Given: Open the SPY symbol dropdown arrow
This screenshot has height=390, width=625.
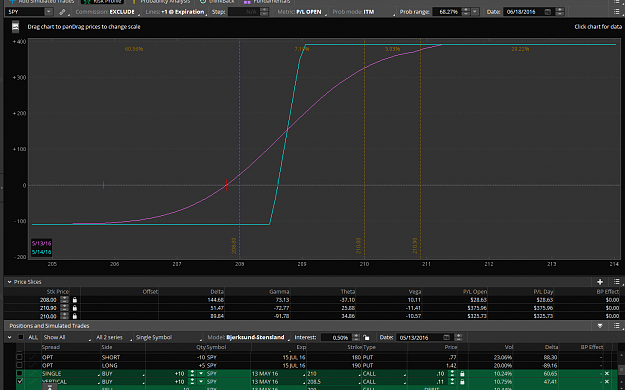Looking at the screenshot, I should tap(48, 12).
